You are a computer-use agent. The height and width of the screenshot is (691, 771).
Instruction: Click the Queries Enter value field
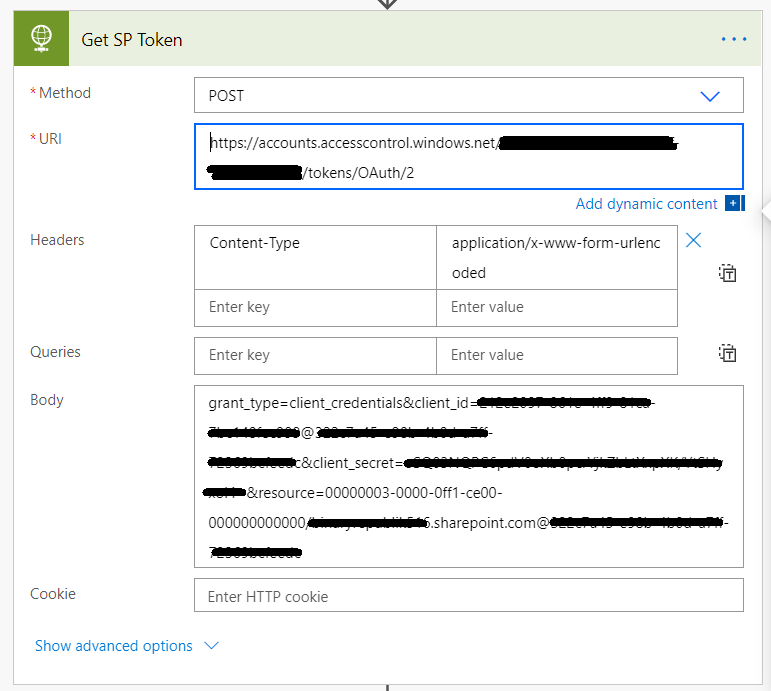[x=556, y=355]
